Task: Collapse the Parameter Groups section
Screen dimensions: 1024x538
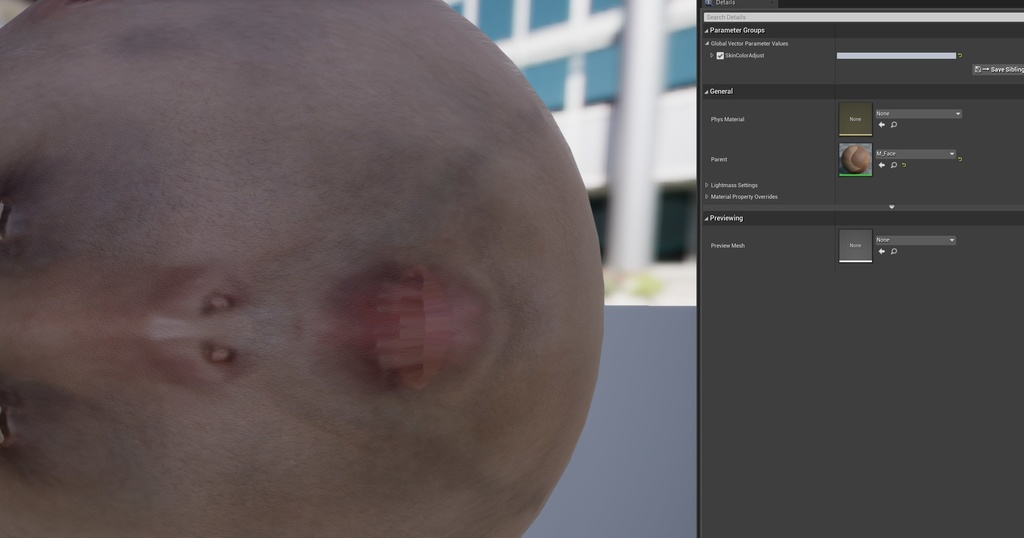Action: 706,31
